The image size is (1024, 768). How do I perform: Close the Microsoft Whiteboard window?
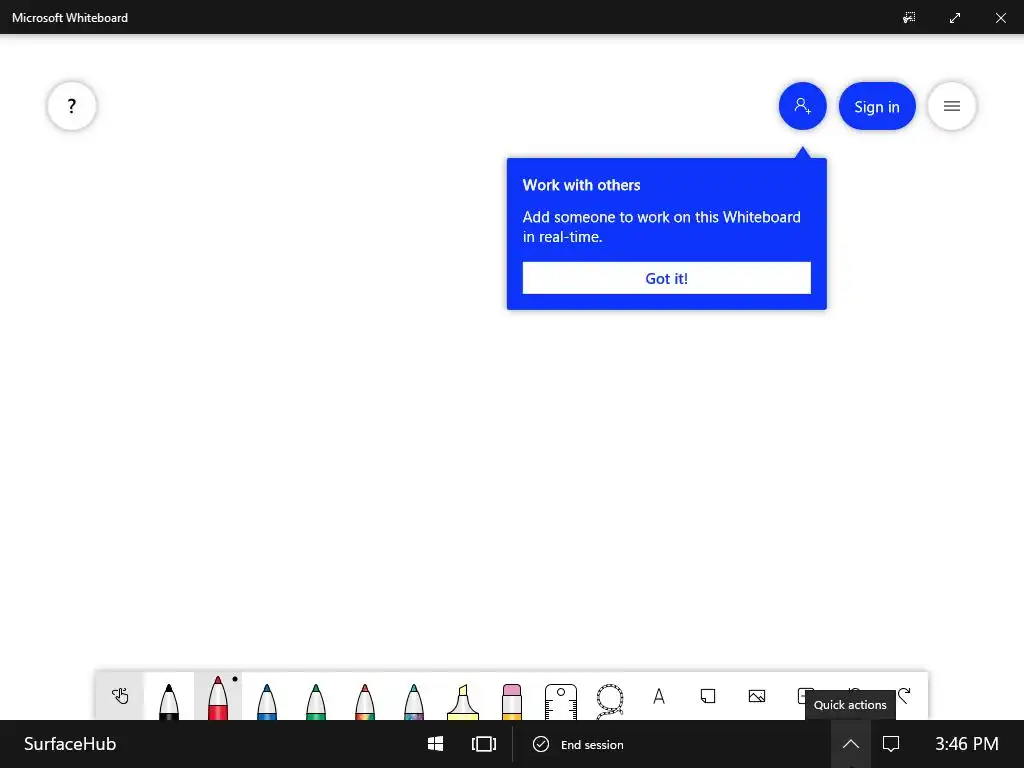1000,18
